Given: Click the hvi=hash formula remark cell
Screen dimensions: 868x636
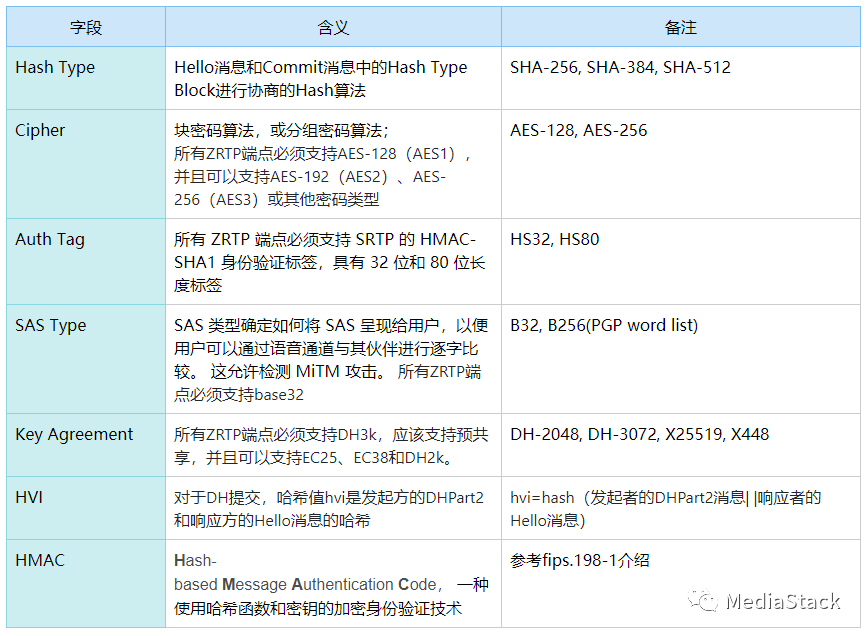Looking at the screenshot, I should [665, 508].
